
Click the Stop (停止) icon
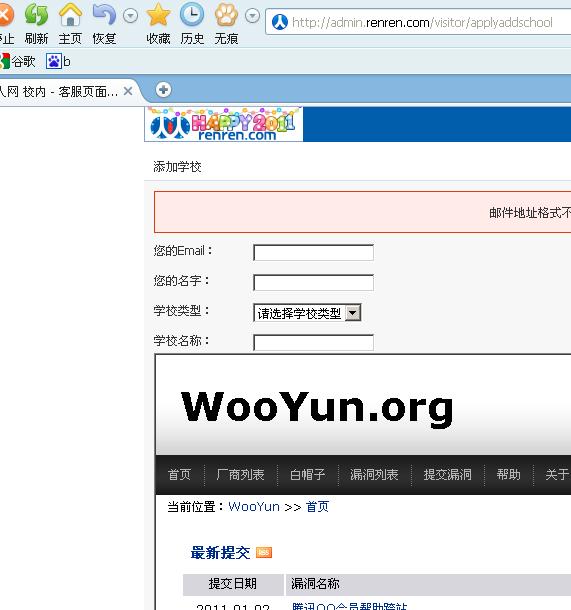(x=5, y=15)
